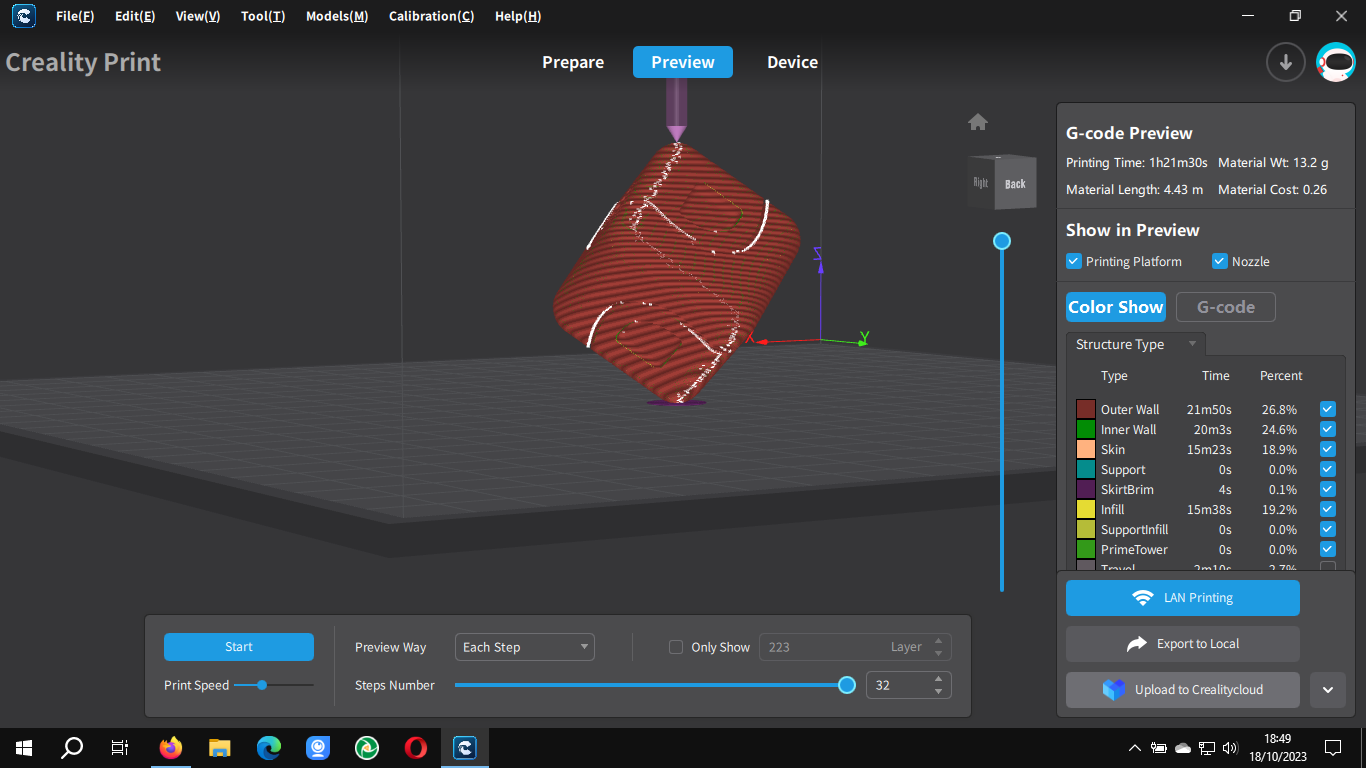Open the Preview Way dropdown
This screenshot has width=1366, height=768.
pos(524,647)
